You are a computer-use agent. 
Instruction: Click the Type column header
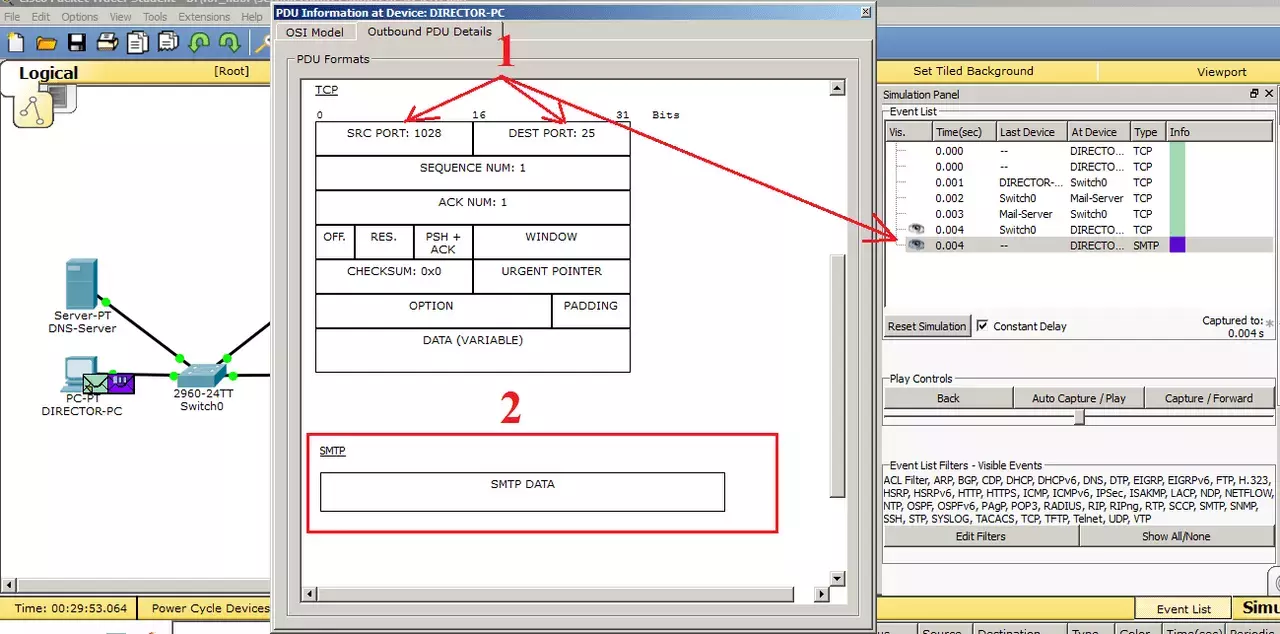pos(1147,132)
